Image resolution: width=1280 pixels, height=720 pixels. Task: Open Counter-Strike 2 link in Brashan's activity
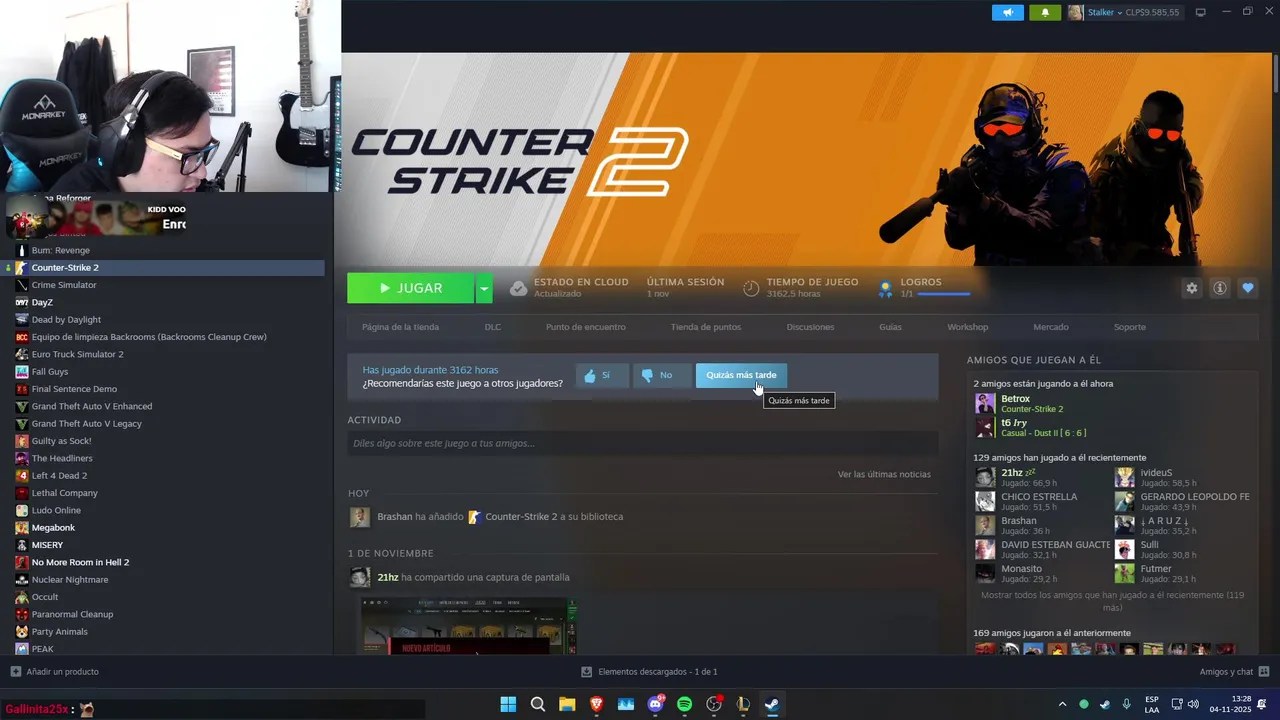(521, 517)
